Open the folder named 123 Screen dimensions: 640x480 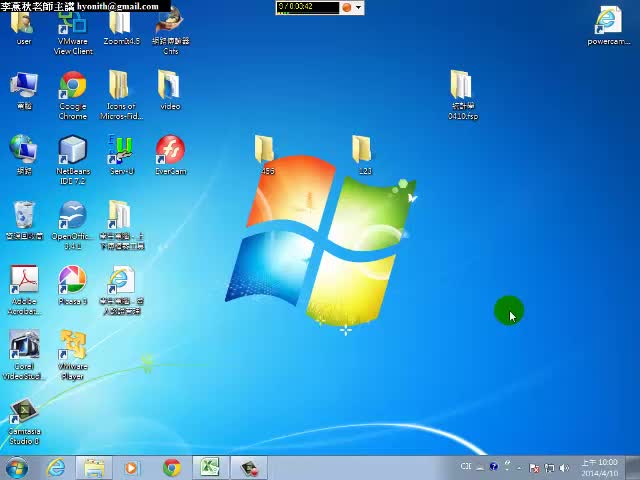pyautogui.click(x=363, y=155)
